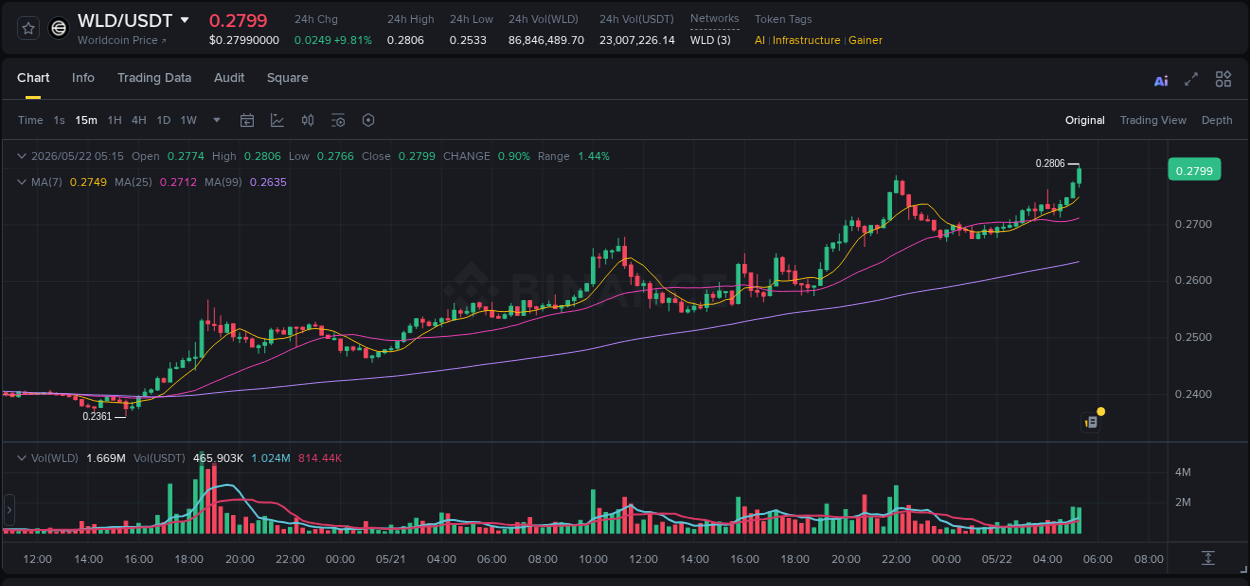Switch to the Chart tab
The width and height of the screenshot is (1250, 586).
click(x=33, y=78)
